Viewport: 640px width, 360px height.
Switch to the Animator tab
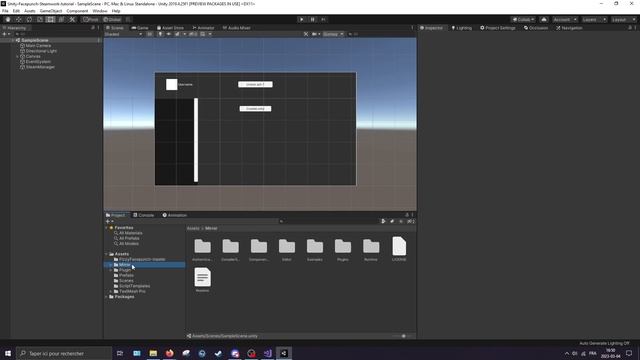click(x=203, y=28)
